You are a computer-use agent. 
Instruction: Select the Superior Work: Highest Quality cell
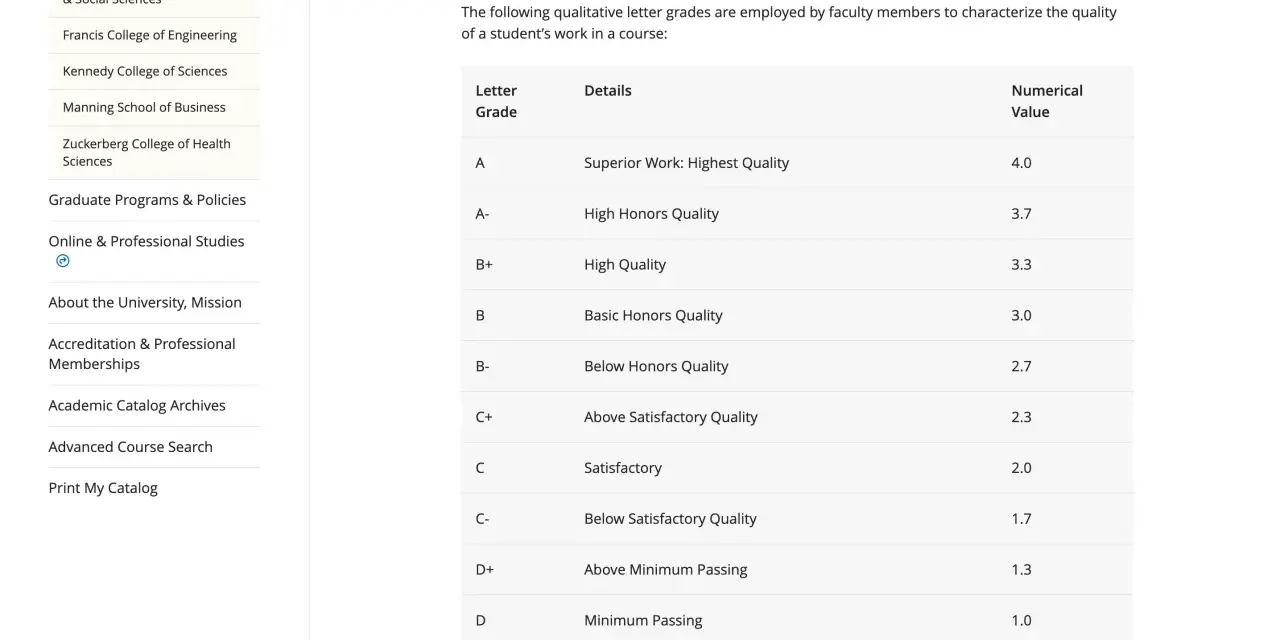(687, 163)
